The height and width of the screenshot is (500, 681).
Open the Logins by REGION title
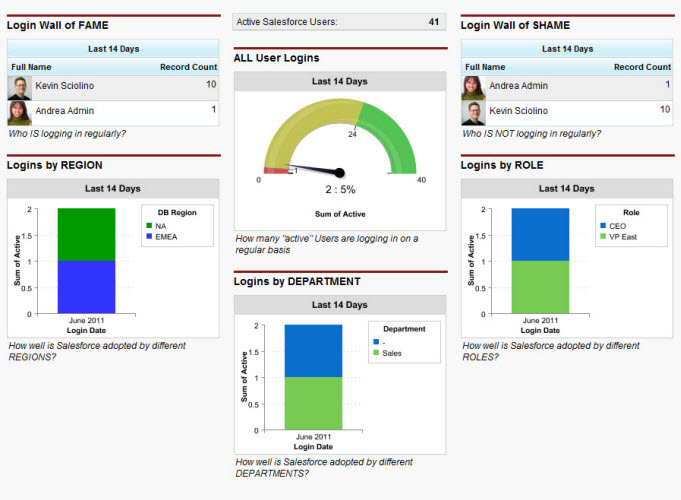55,165
